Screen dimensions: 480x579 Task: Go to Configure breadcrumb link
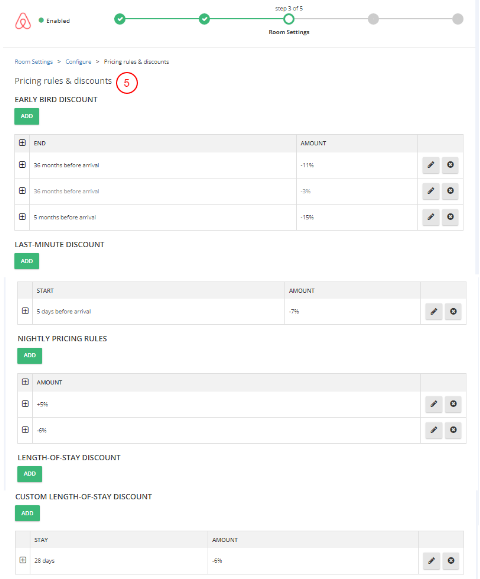[x=78, y=62]
